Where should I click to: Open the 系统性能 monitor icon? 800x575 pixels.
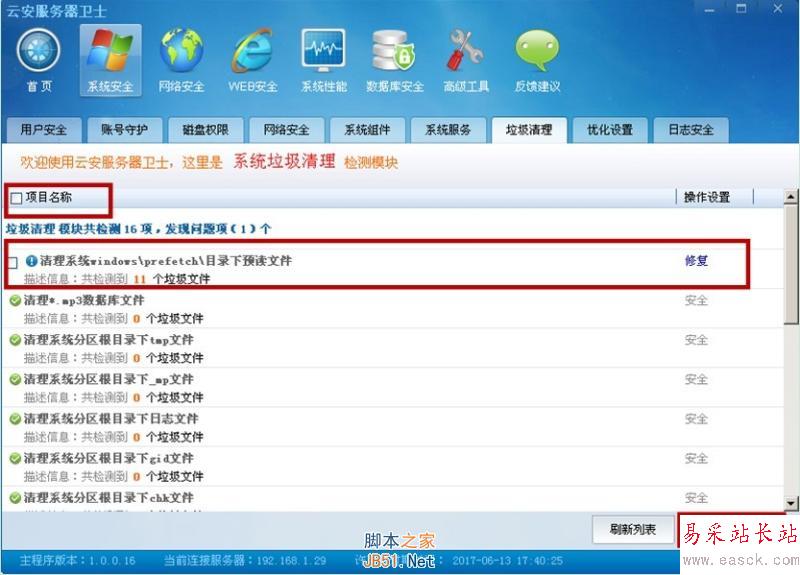323,51
